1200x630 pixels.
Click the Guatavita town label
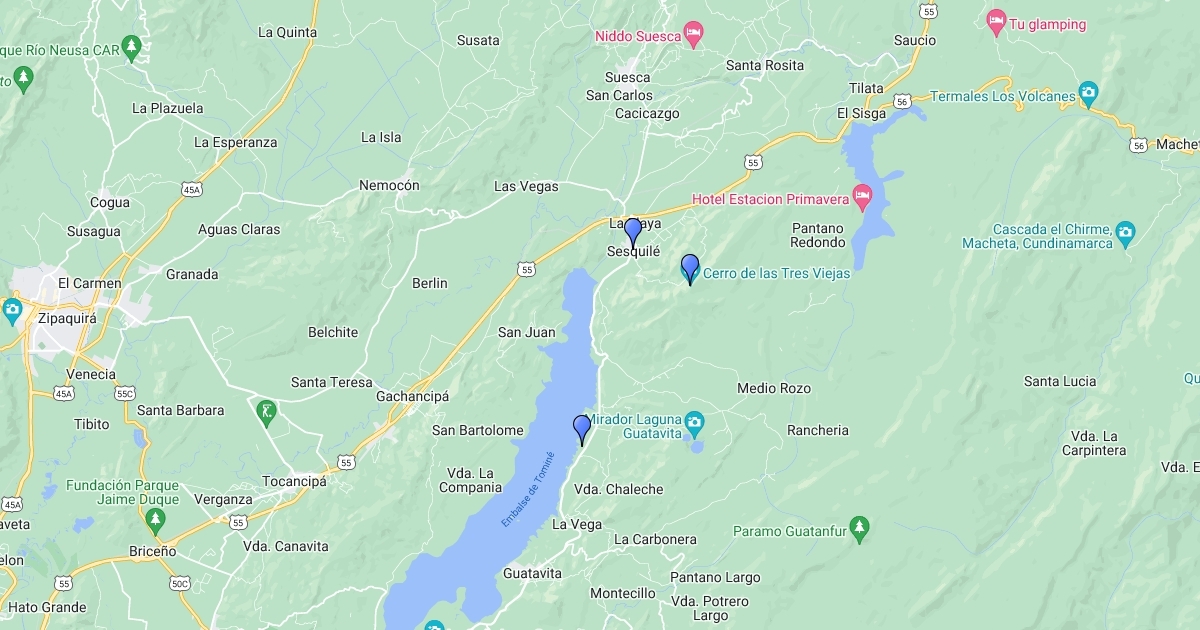[x=532, y=573]
